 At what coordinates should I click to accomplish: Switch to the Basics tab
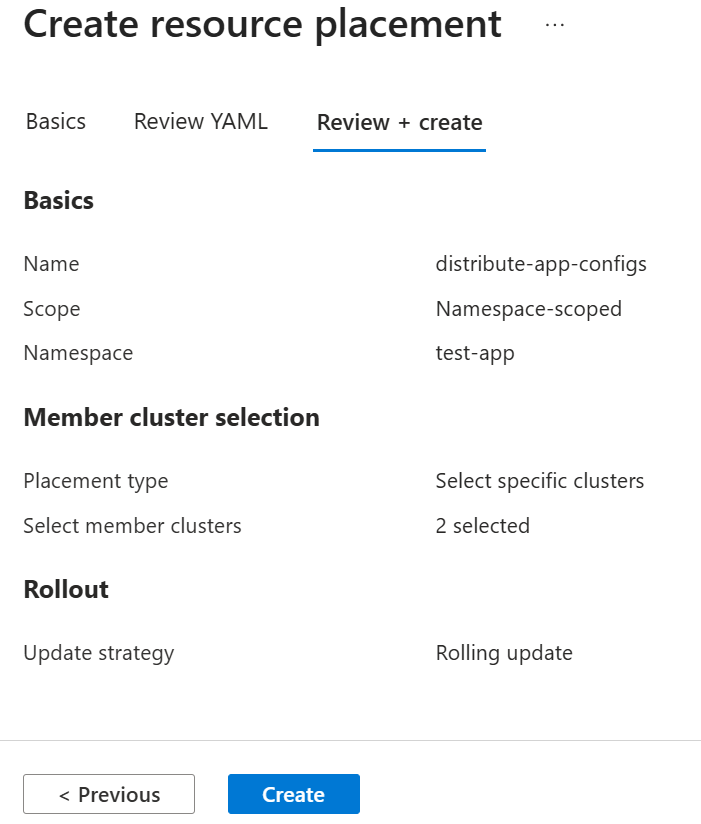tap(56, 122)
